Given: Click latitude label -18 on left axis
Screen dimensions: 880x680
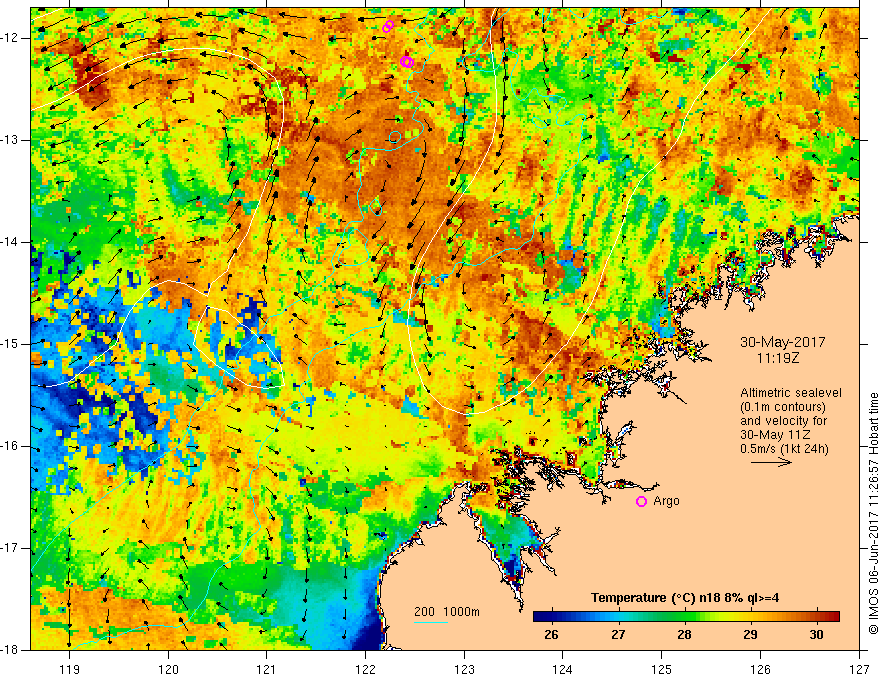Looking at the screenshot, I should (10, 650).
